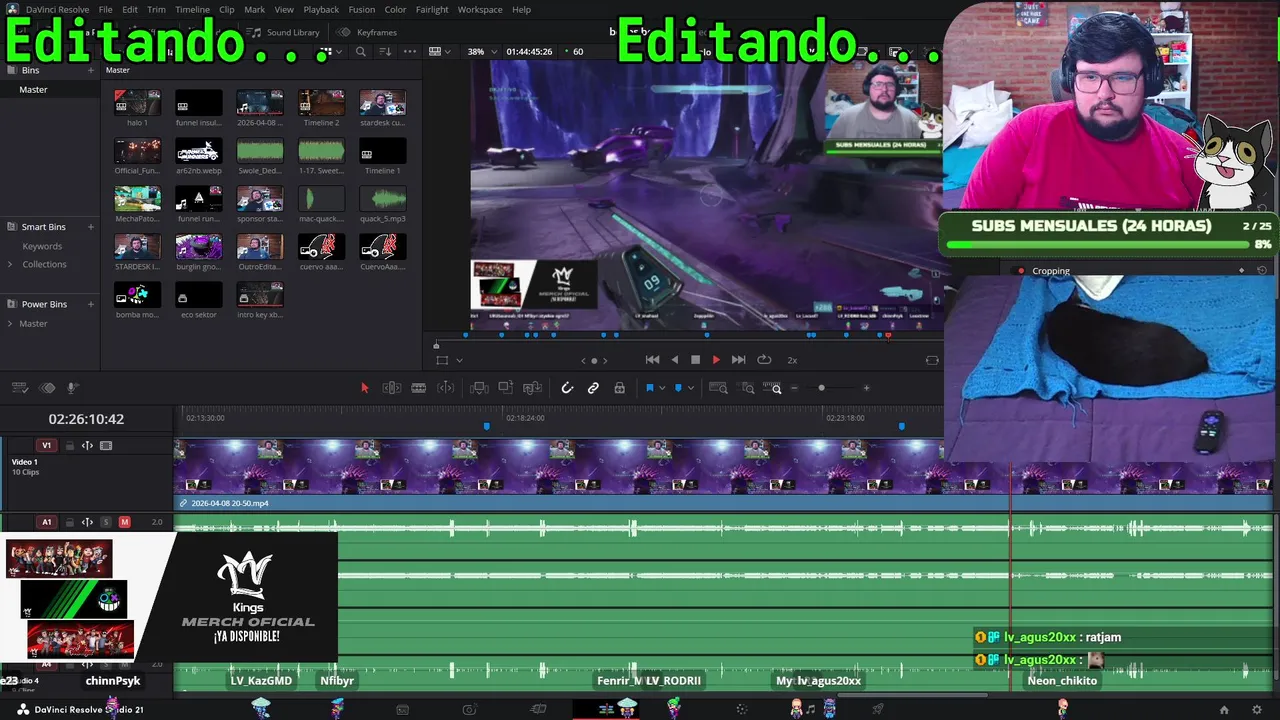This screenshot has height=720, width=1280.
Task: Click the Detail Zoom icon
Action: click(x=748, y=388)
